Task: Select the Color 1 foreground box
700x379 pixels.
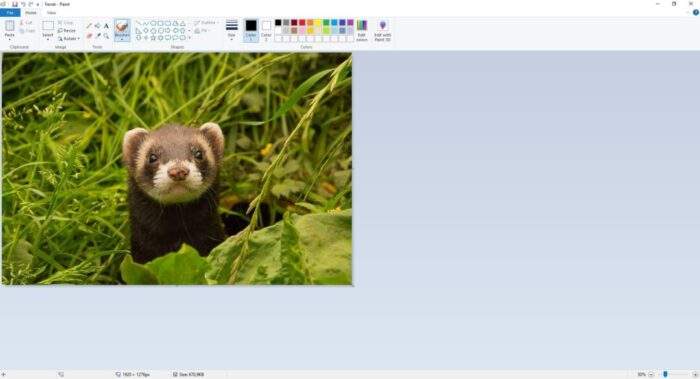Action: 251,30
